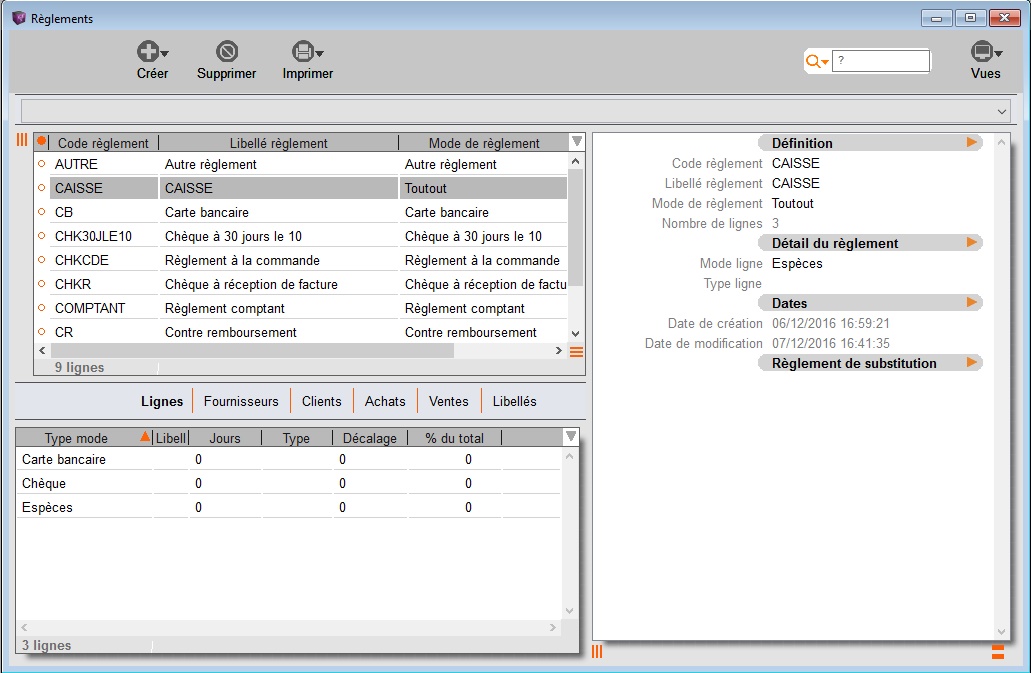Screen dimensions: 1031x673
Task: Click the Date de modification value
Action: pyautogui.click(x=830, y=343)
